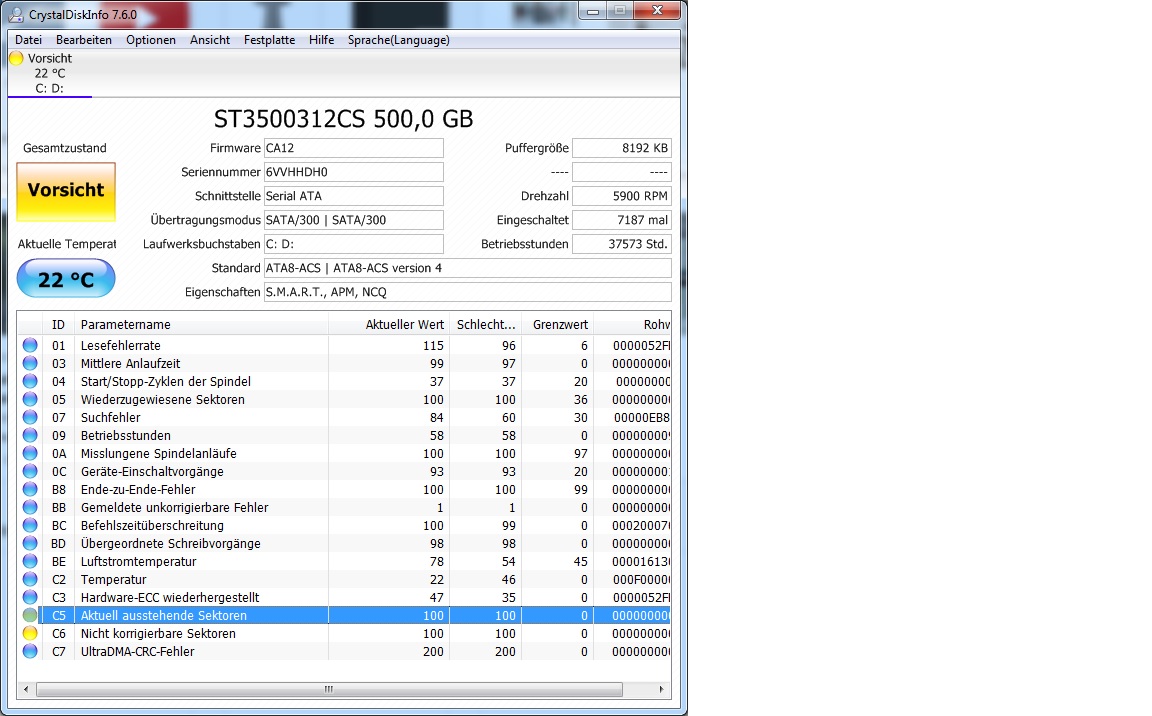Click the status dot beside Suchfehler
The width and height of the screenshot is (1152, 716).
click(30, 417)
